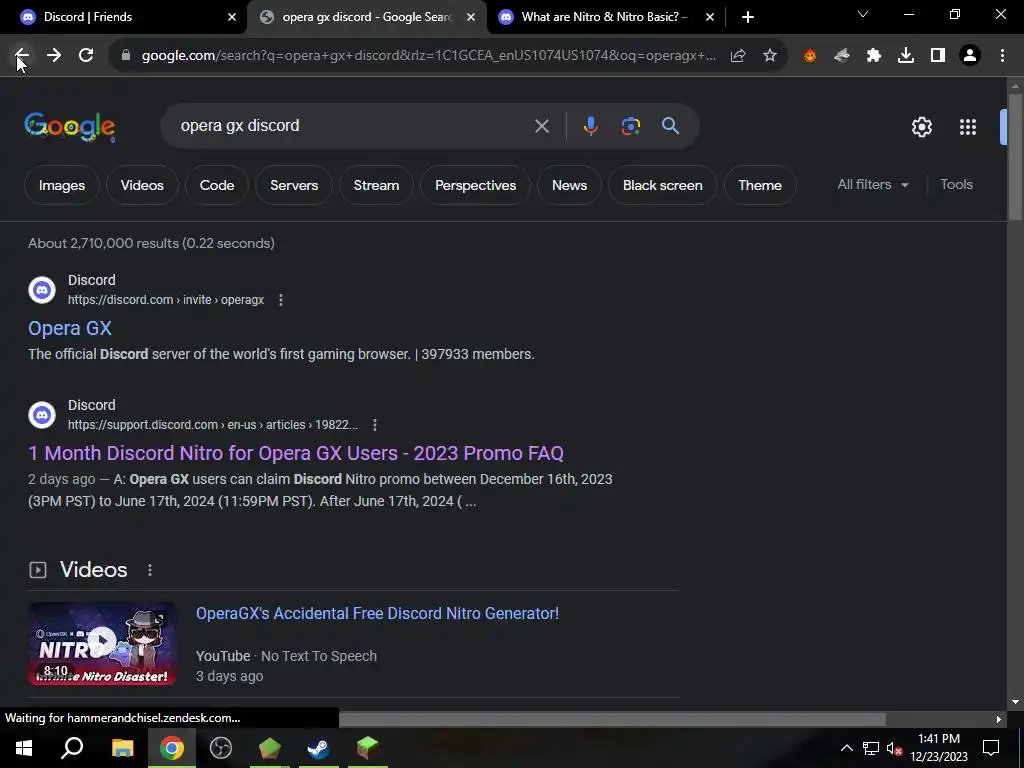Open the Google apps grid
This screenshot has width=1024, height=768.
click(x=968, y=127)
